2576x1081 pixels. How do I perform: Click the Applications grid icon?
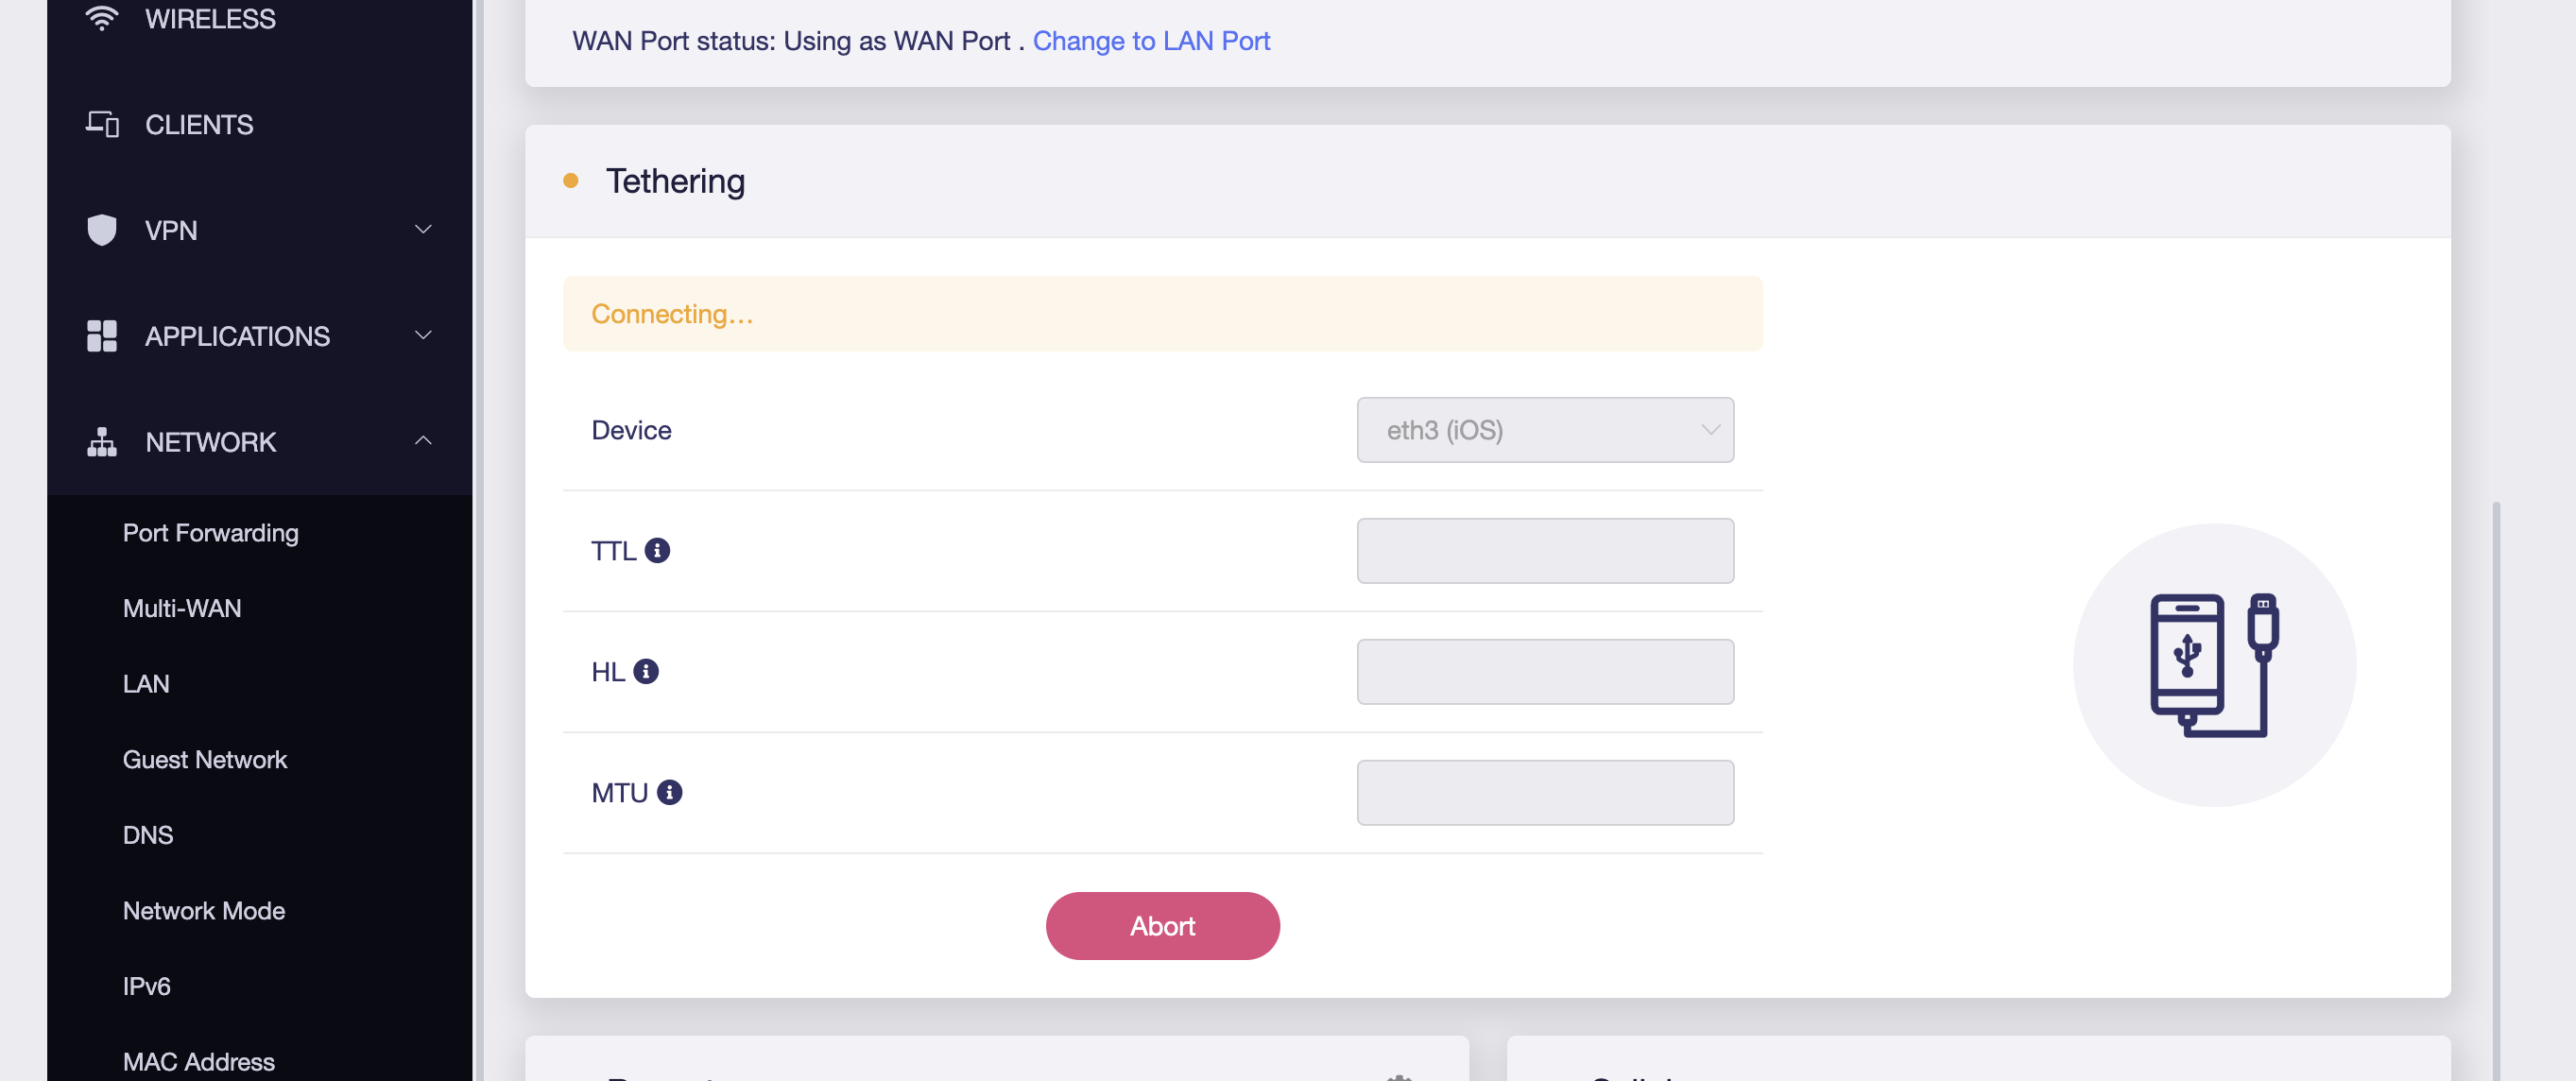(101, 336)
